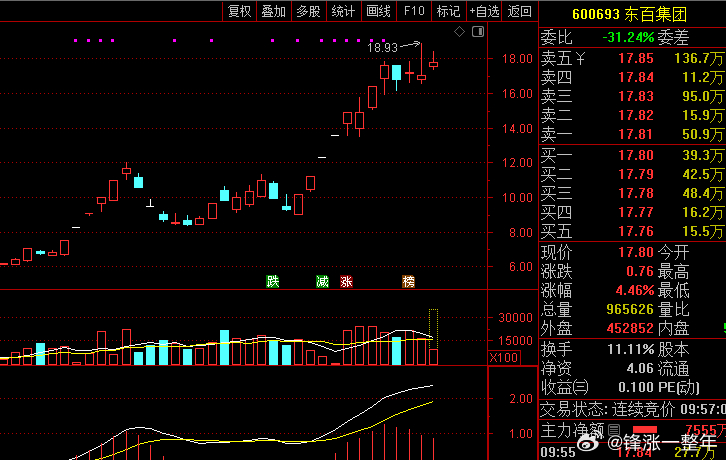Open the 统计 statistics tool
Screen dimensions: 726x460
344,11
